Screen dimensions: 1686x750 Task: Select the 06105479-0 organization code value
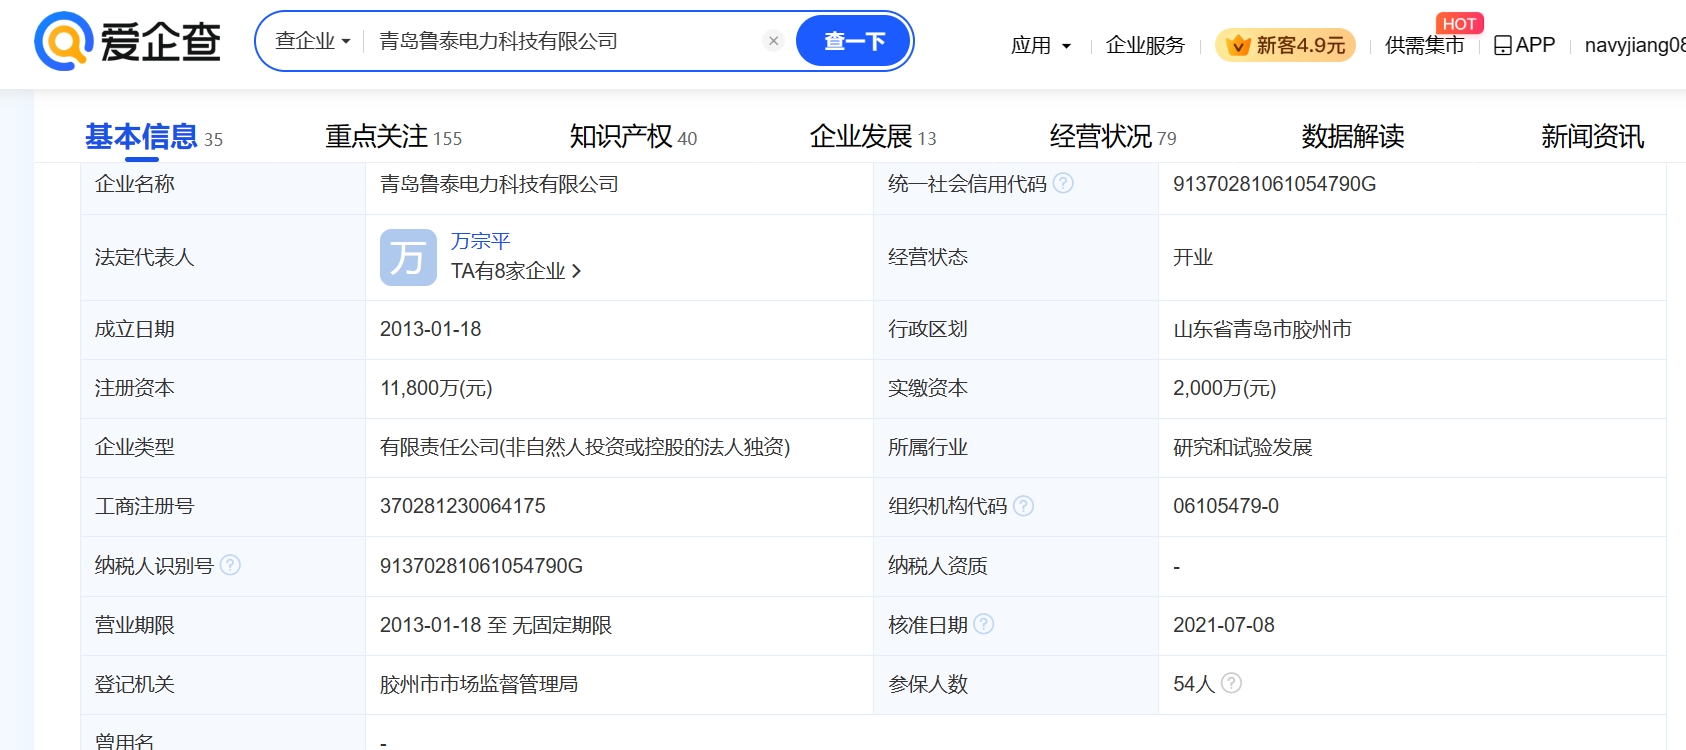(x=1226, y=506)
